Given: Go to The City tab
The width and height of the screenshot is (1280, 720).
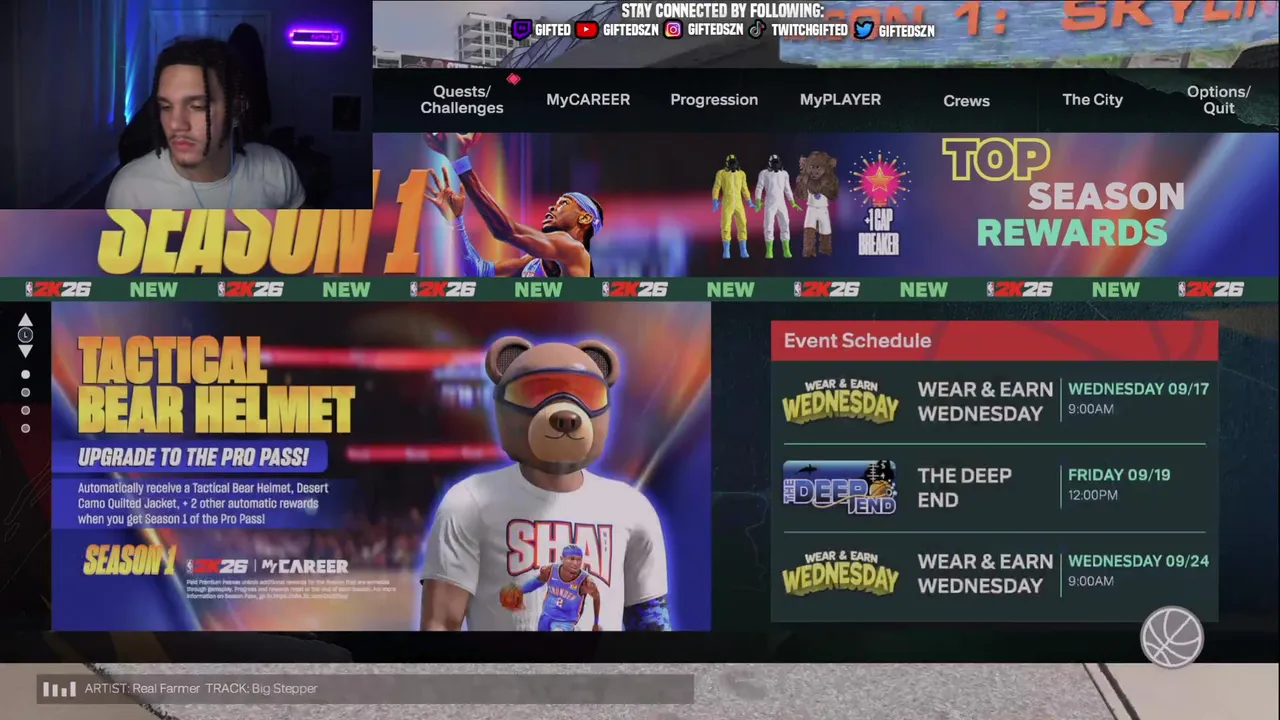Looking at the screenshot, I should (1092, 100).
